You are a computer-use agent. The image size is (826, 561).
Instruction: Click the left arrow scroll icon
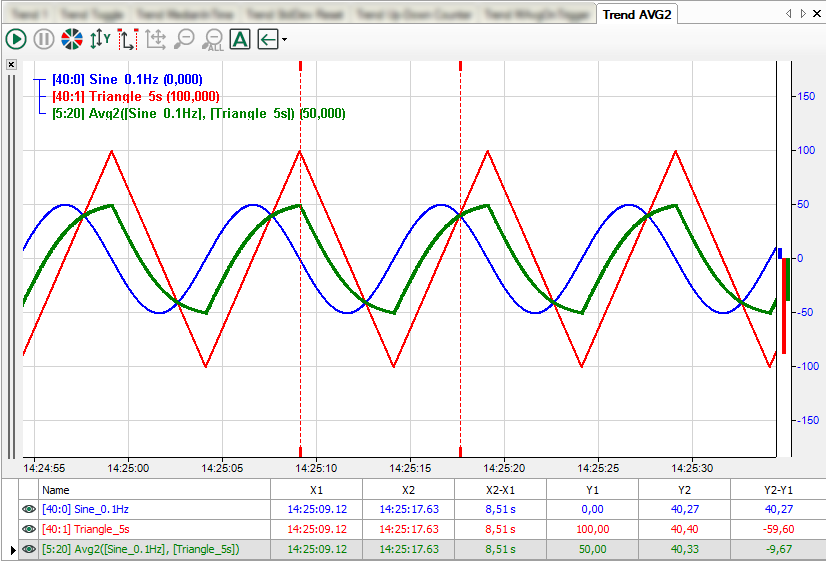tap(267, 39)
